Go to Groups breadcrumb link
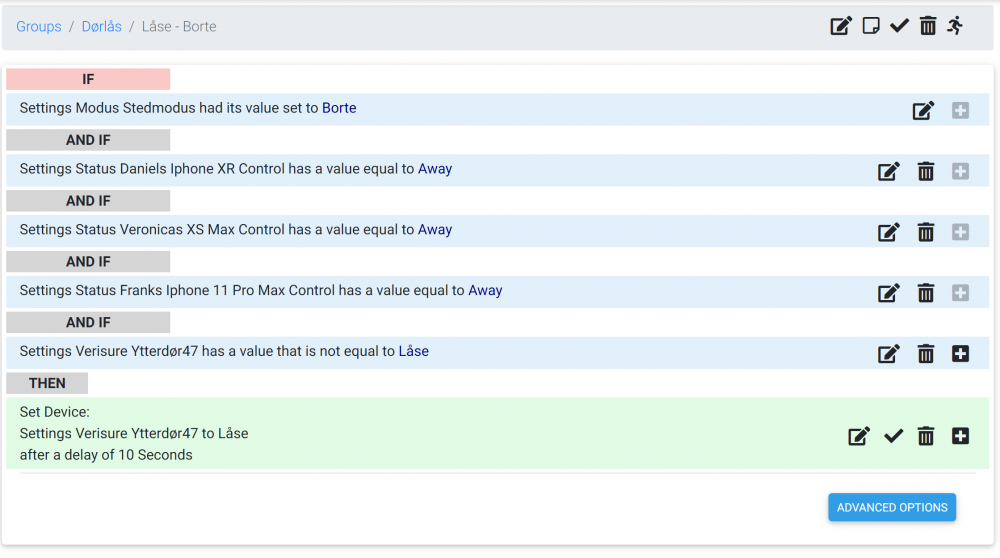The image size is (1000, 558). (39, 26)
